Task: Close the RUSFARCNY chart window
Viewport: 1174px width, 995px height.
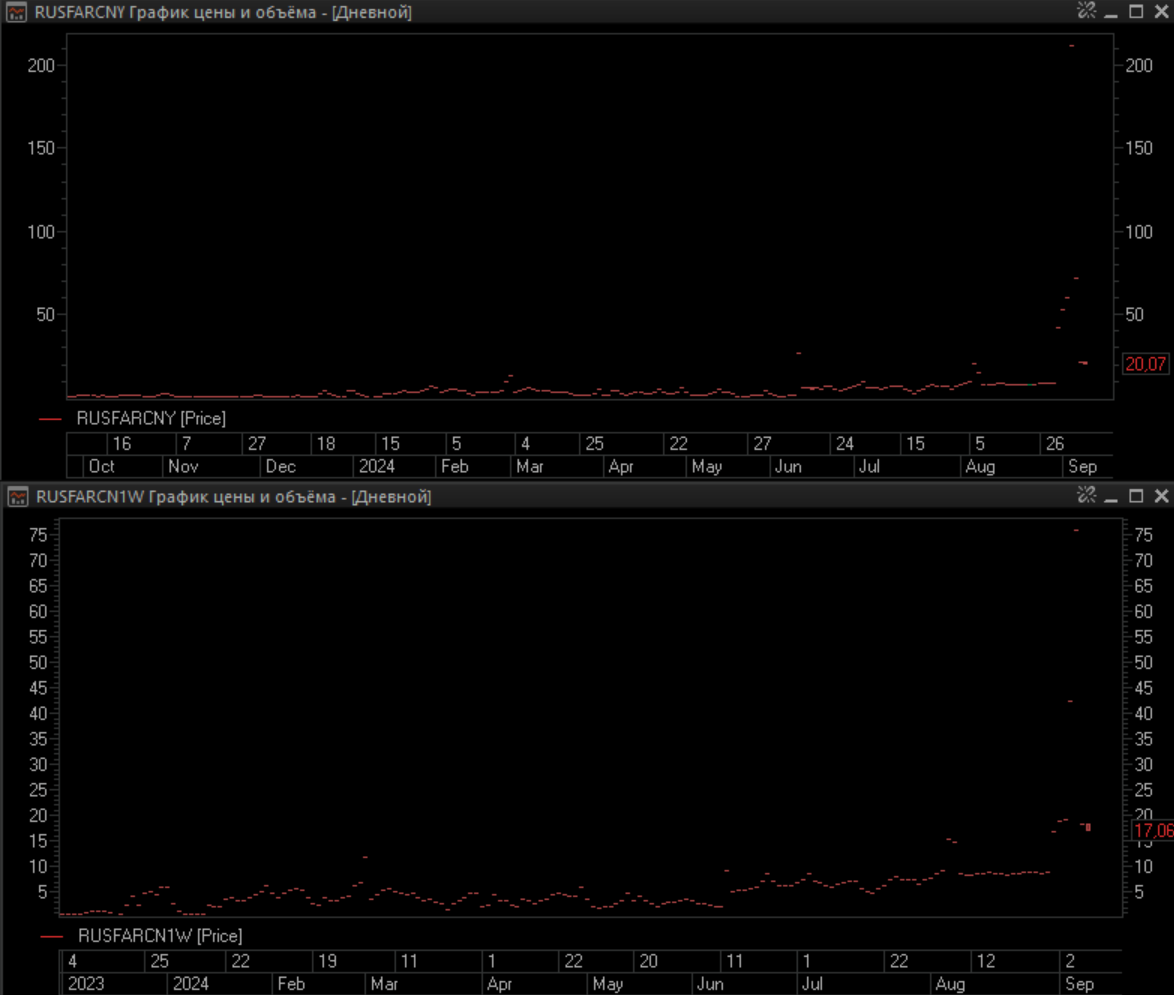Action: tap(1161, 12)
